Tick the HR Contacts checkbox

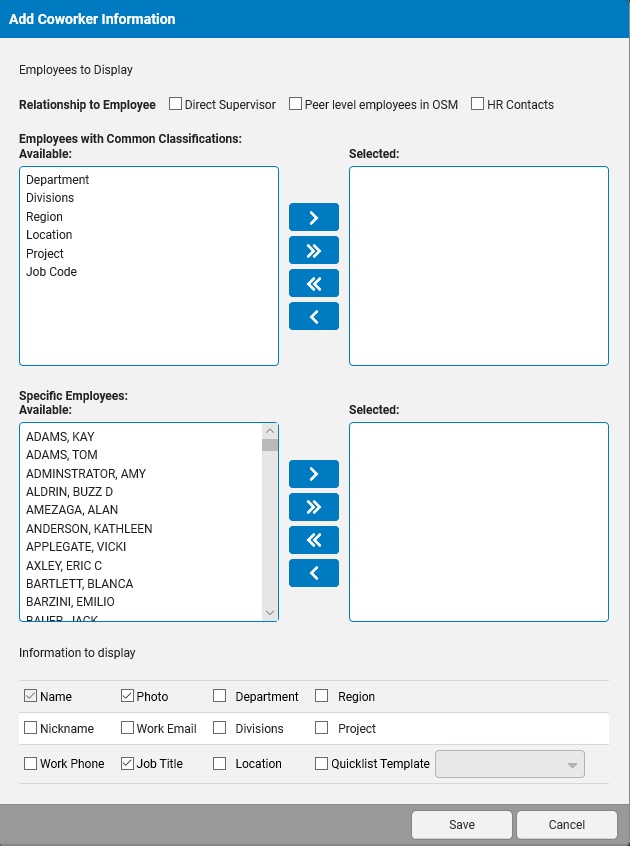coord(477,104)
